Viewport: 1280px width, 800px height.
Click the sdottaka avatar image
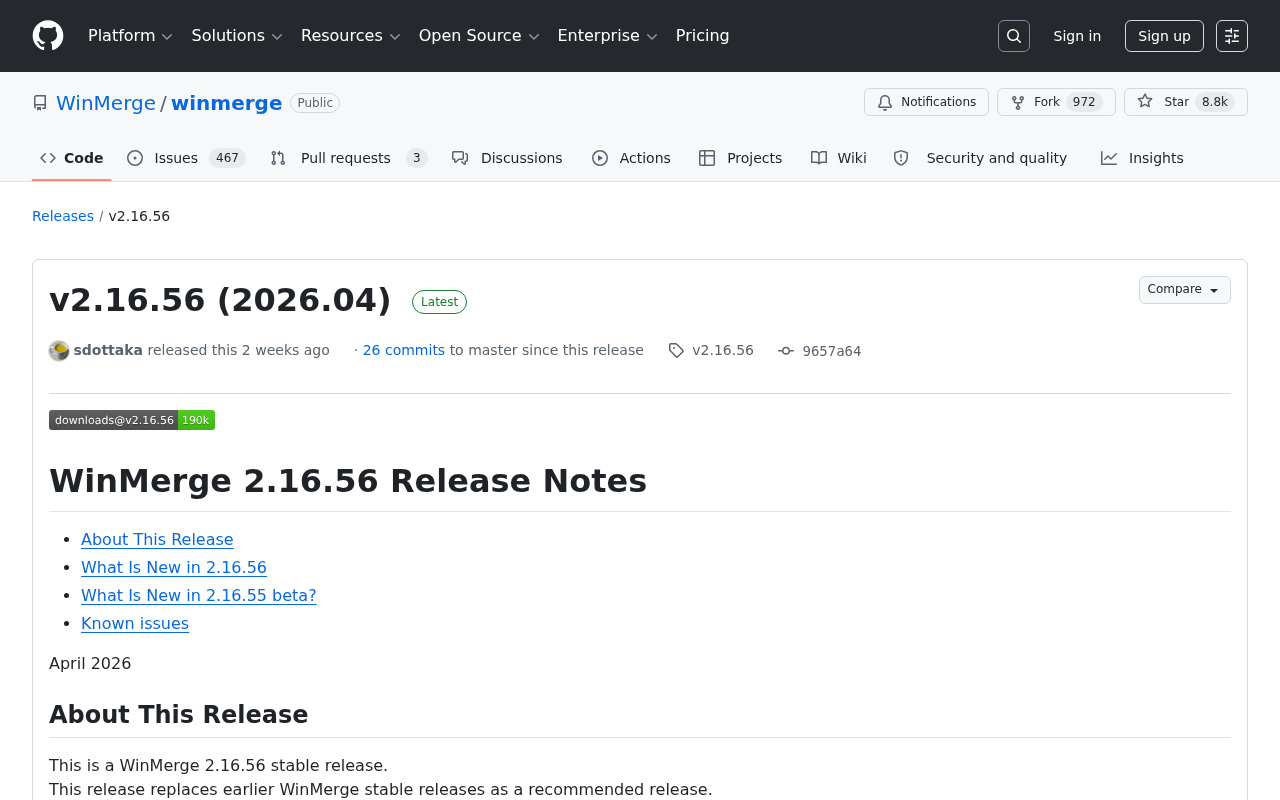pyautogui.click(x=59, y=350)
